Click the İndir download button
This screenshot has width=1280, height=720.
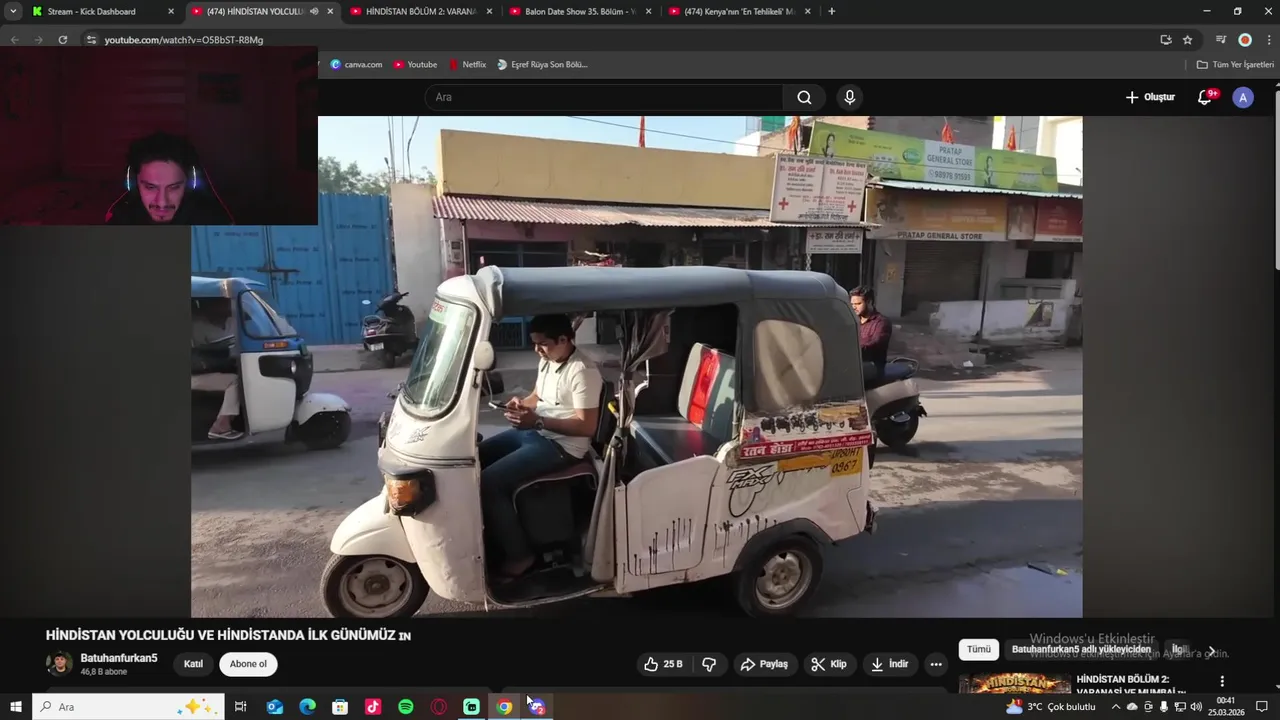[x=889, y=664]
